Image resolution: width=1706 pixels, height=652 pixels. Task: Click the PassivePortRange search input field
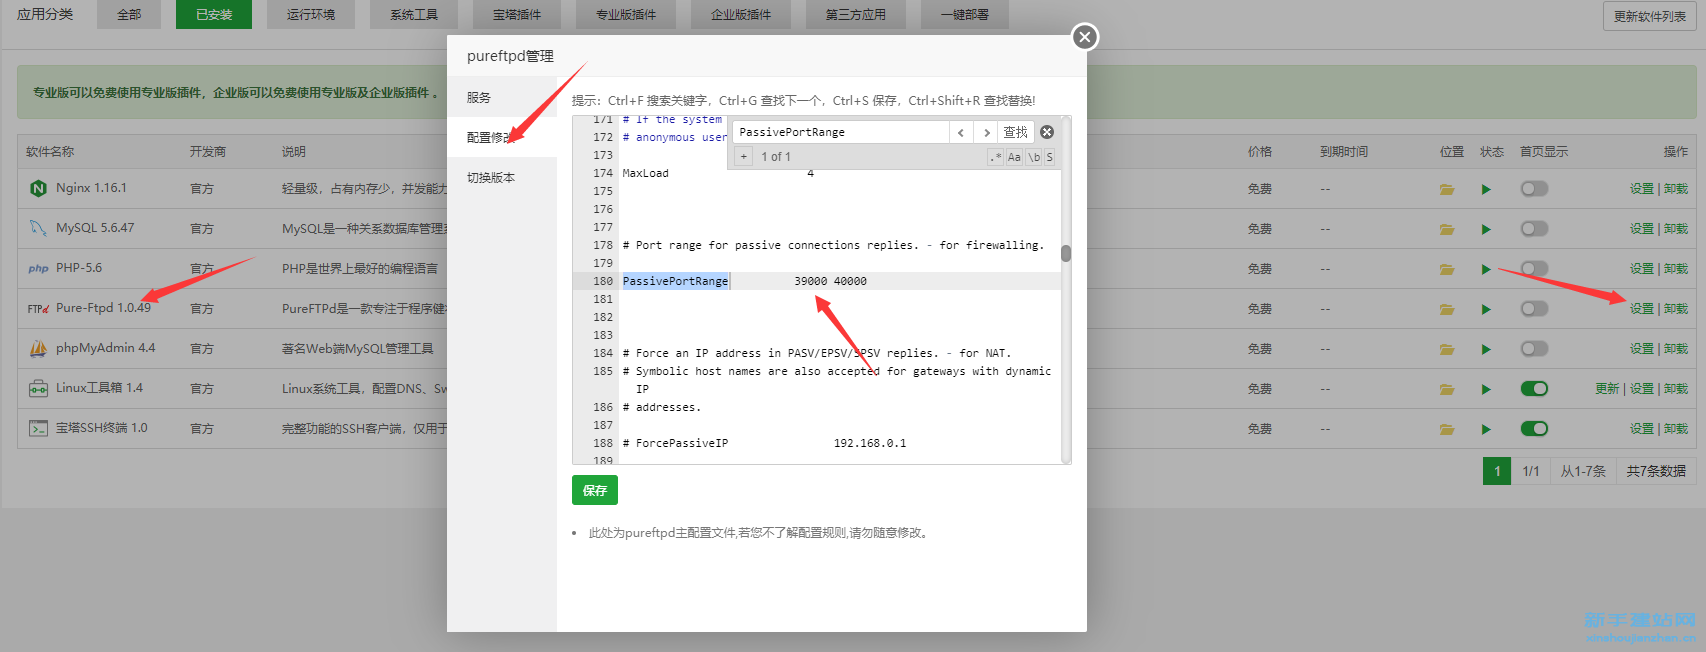click(x=841, y=132)
